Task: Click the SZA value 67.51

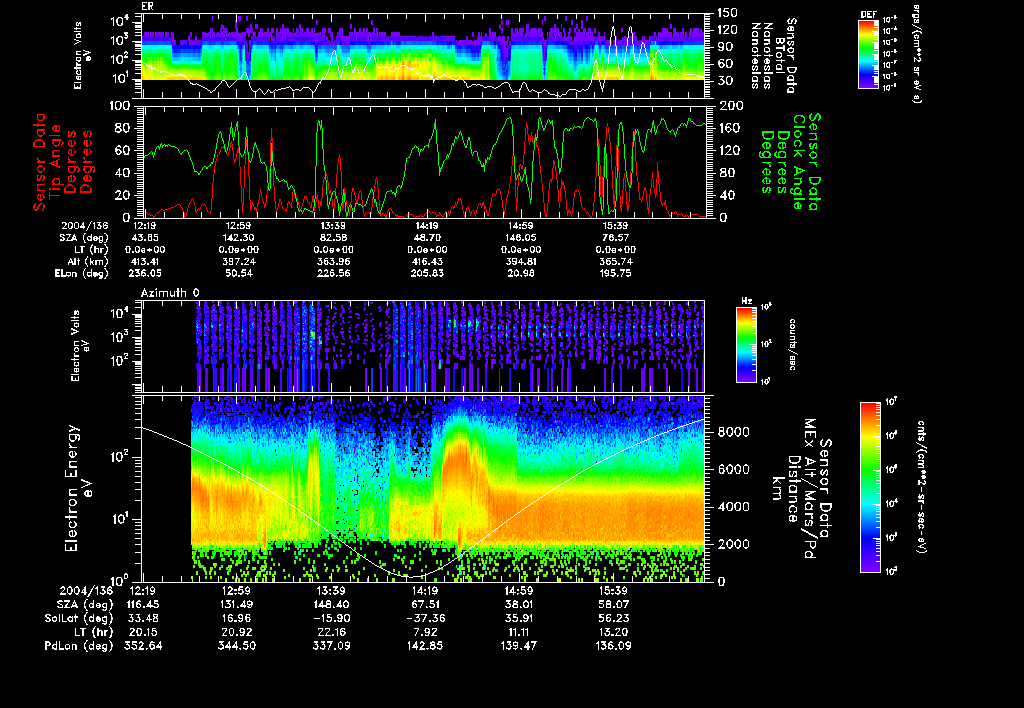Action: coord(425,604)
